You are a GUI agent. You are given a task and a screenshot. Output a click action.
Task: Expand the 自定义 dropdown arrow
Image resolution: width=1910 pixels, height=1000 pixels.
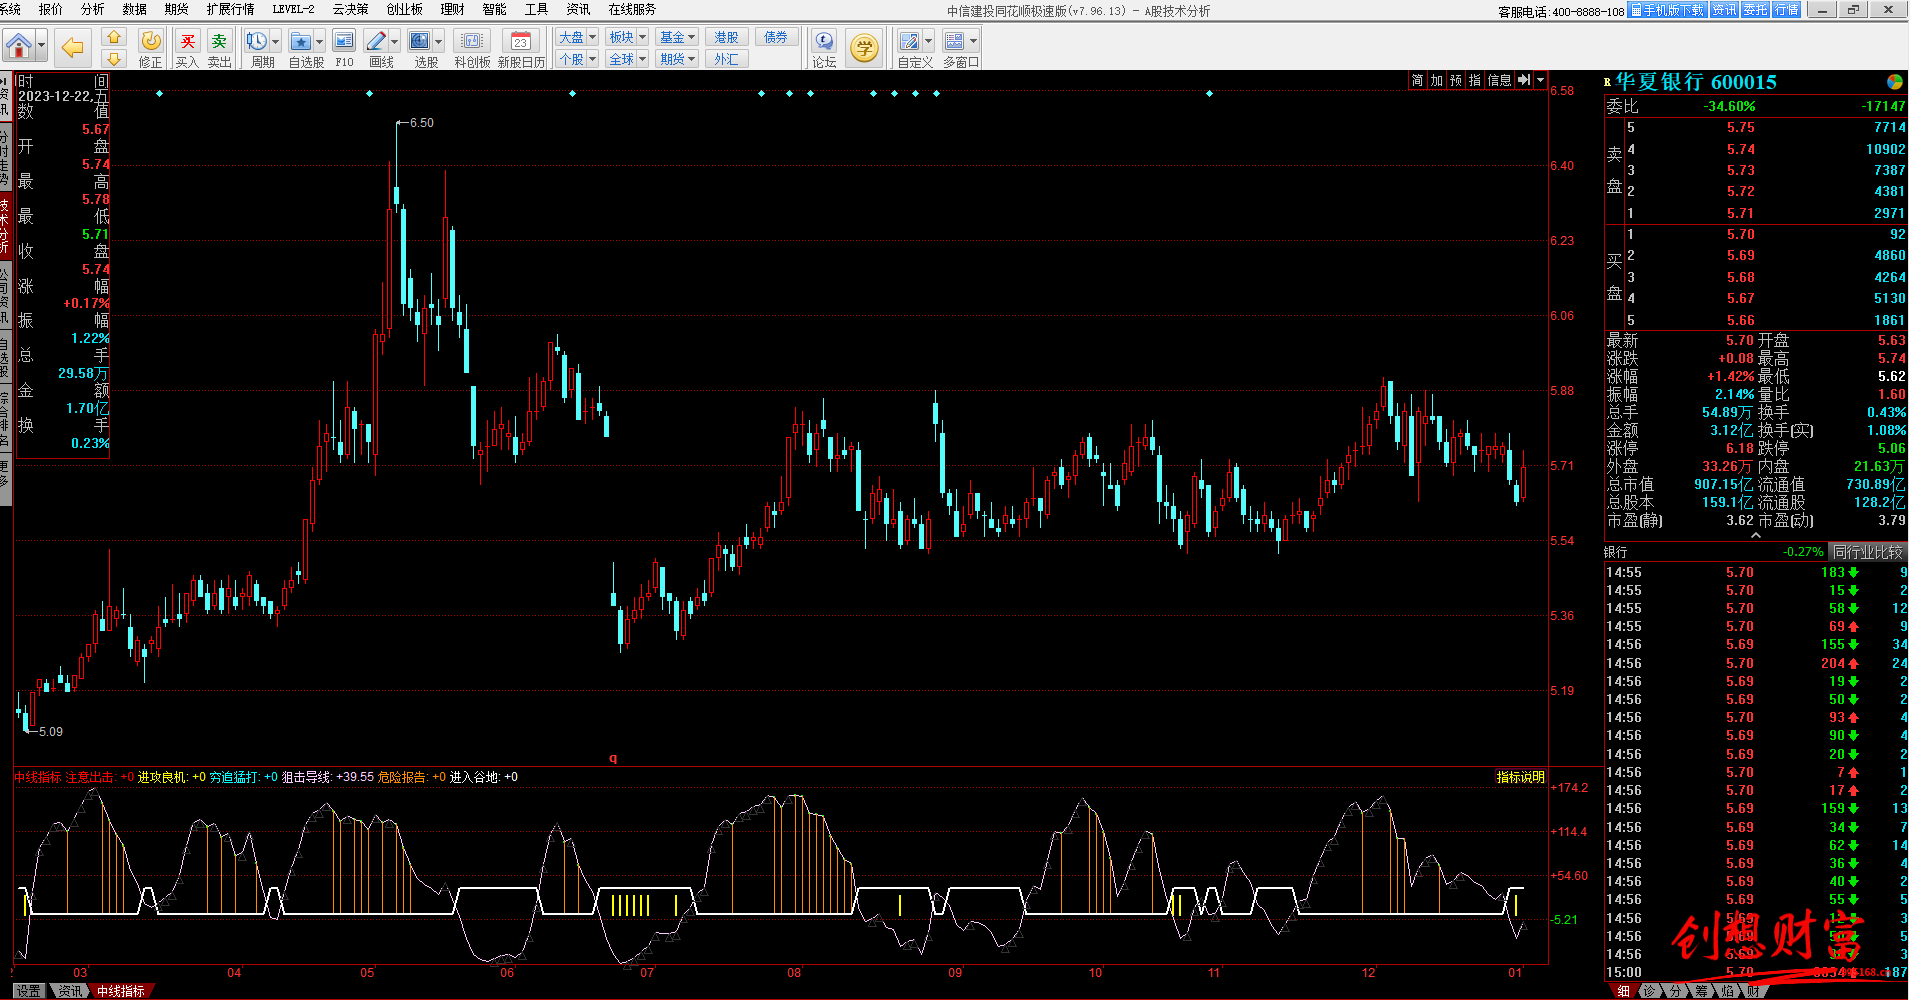(928, 42)
